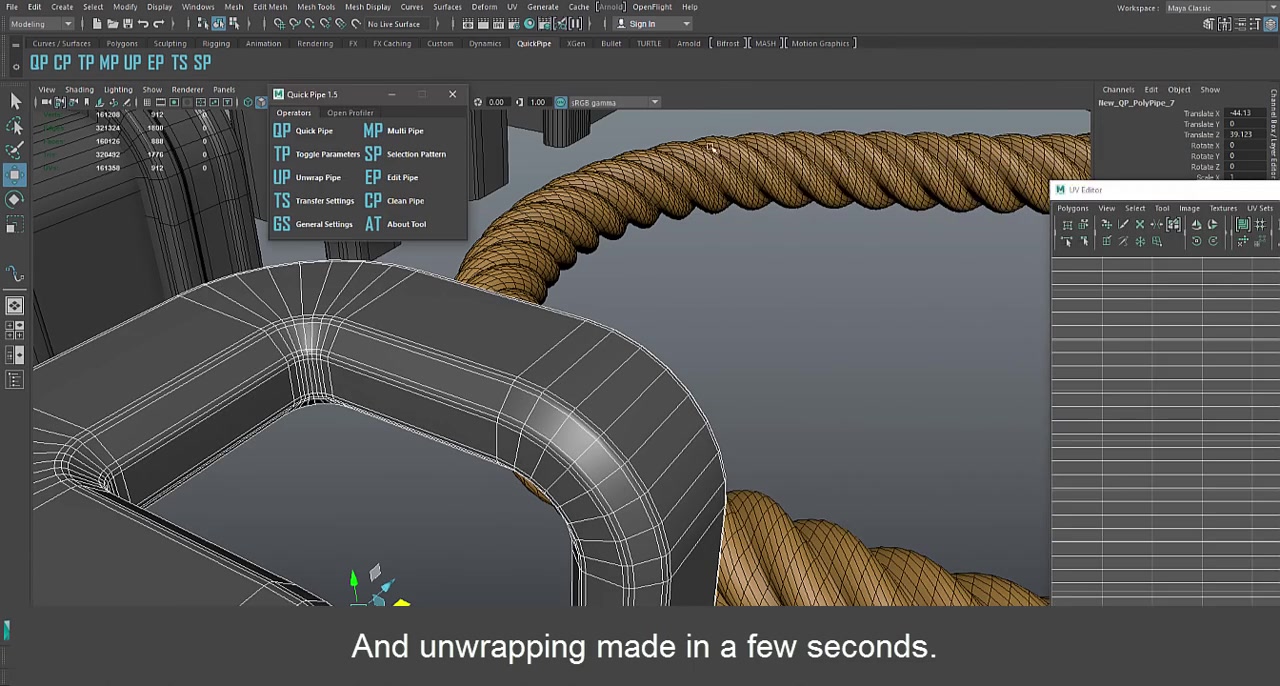Click the Unwrap Pipe operator icon
This screenshot has height=686, width=1280.
282,178
